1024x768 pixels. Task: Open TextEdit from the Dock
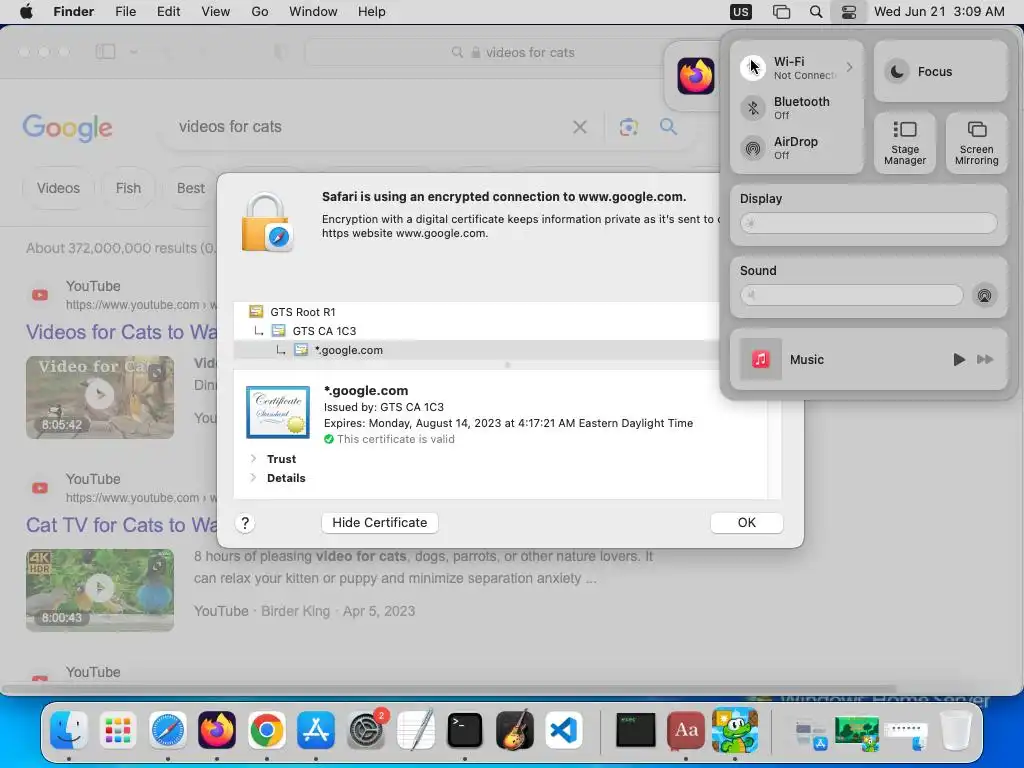415,729
